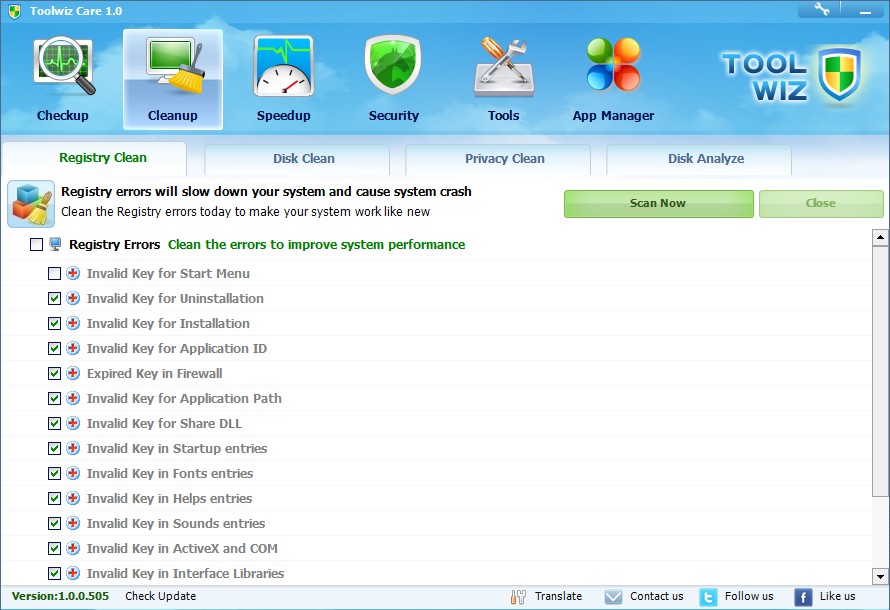
Task: Click the Follow us link text
Action: pos(749,596)
